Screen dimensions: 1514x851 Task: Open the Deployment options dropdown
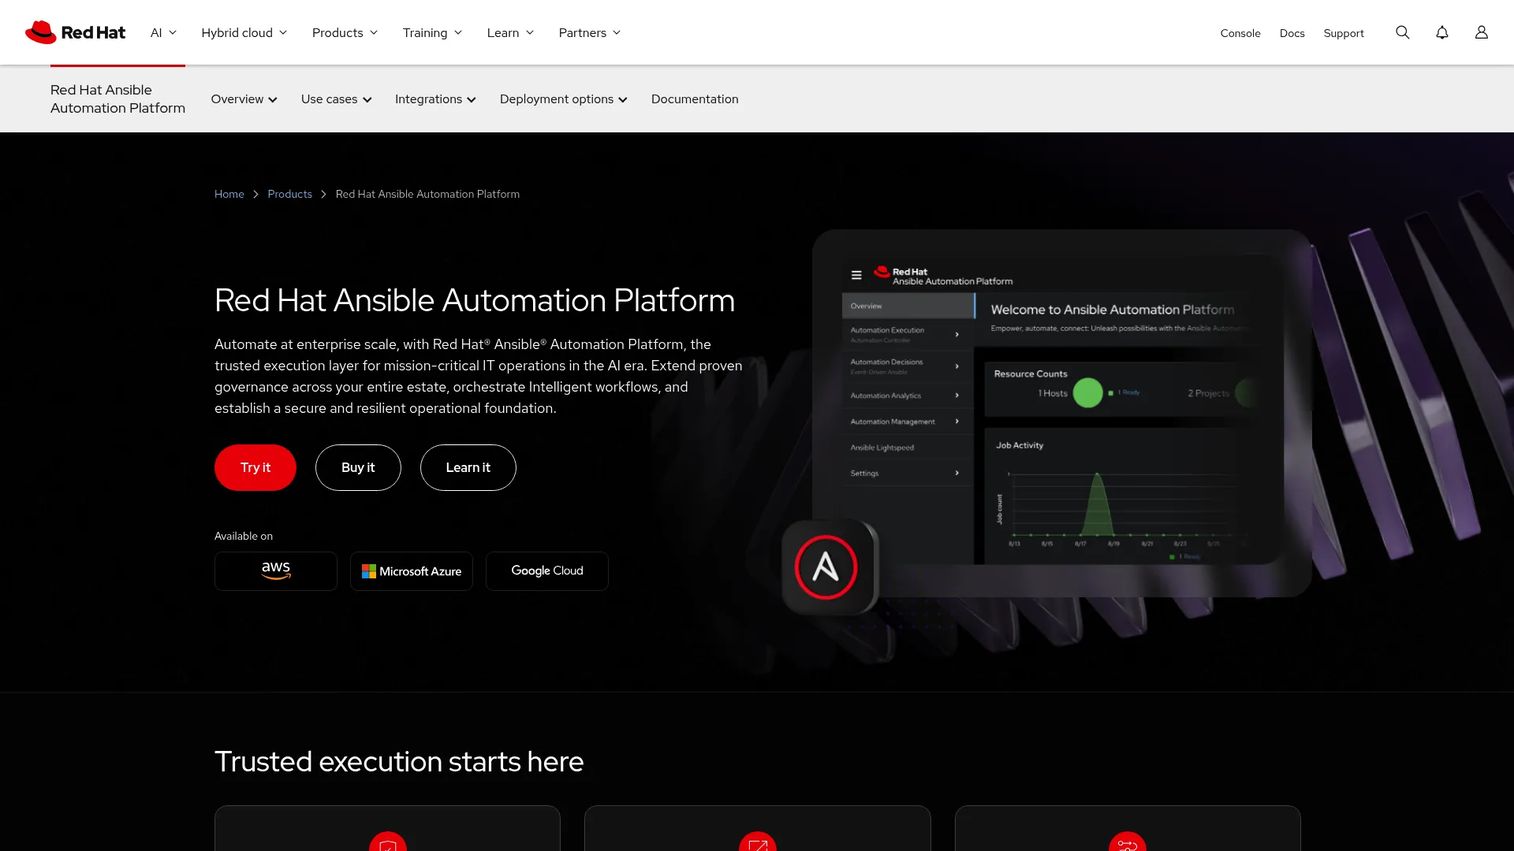coord(563,99)
